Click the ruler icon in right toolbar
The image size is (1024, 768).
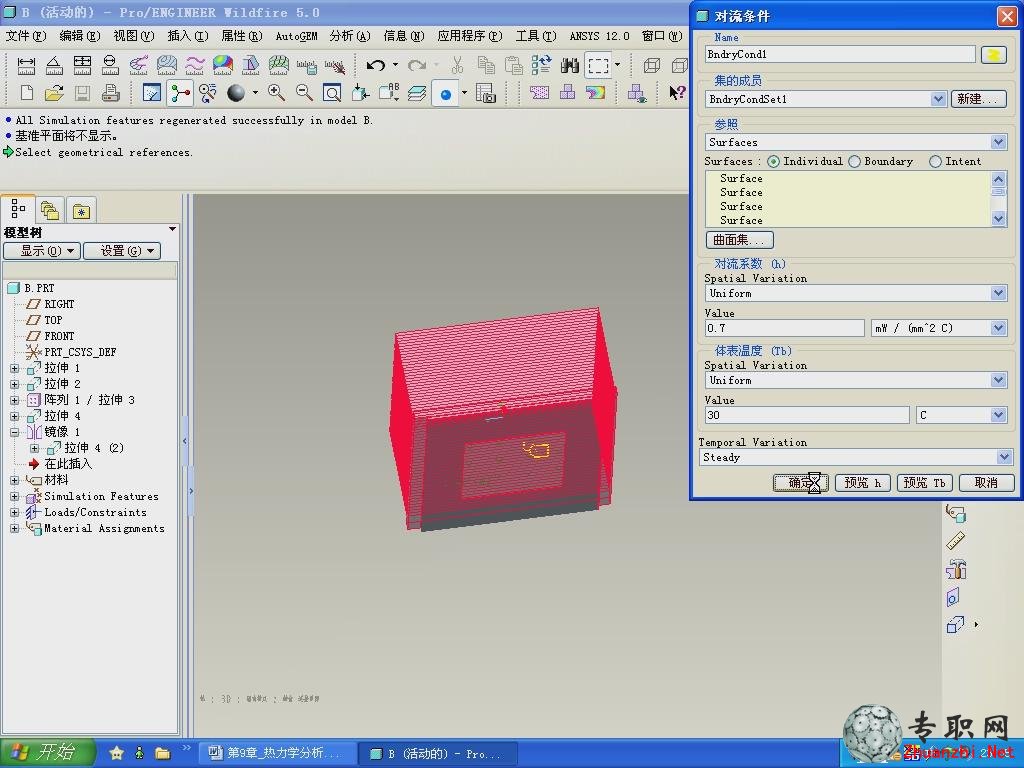click(955, 540)
